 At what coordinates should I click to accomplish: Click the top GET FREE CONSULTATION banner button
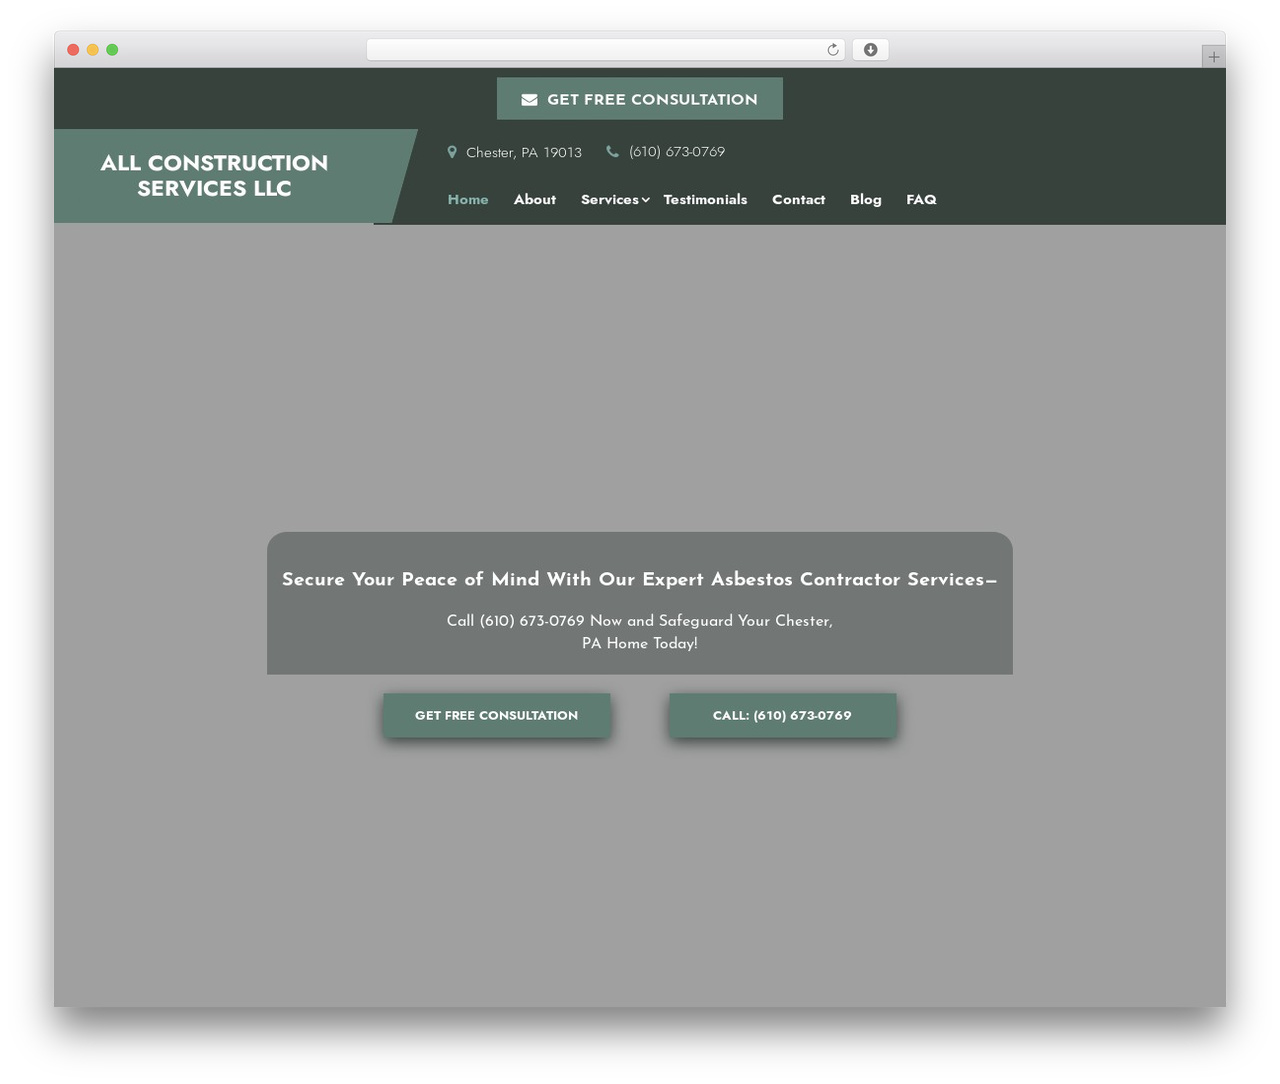pyautogui.click(x=640, y=99)
